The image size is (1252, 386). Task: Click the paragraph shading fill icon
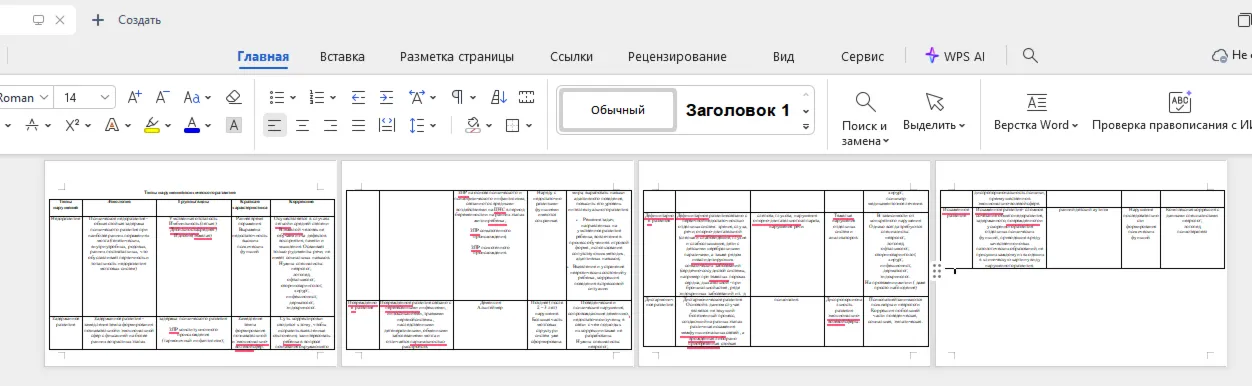coord(473,125)
